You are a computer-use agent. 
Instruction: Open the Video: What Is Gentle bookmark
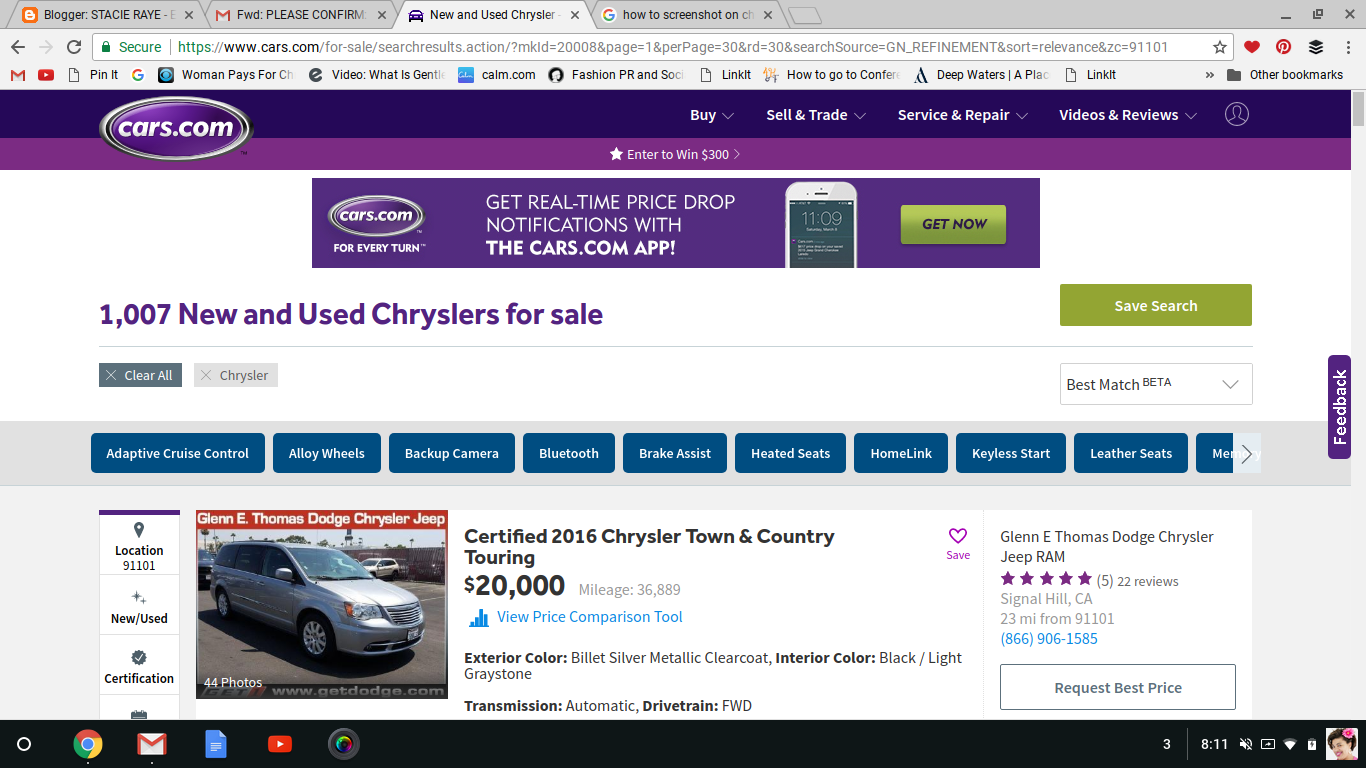click(x=376, y=75)
